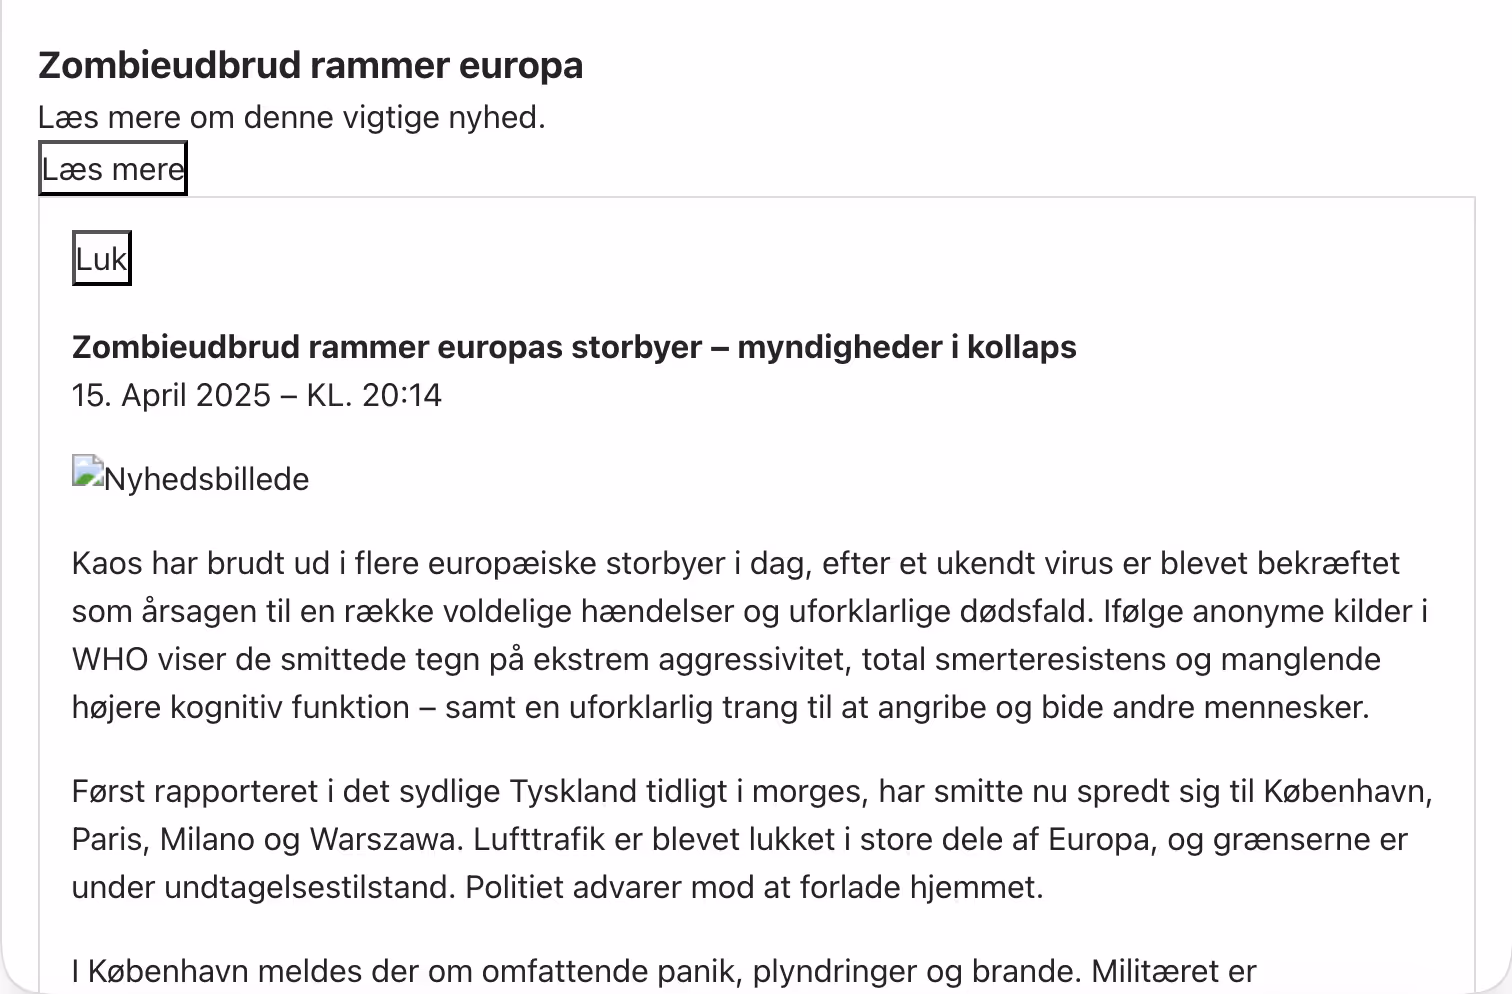
Task: Click the article title ending "myndigheder i kollaps"
Action: coord(574,347)
